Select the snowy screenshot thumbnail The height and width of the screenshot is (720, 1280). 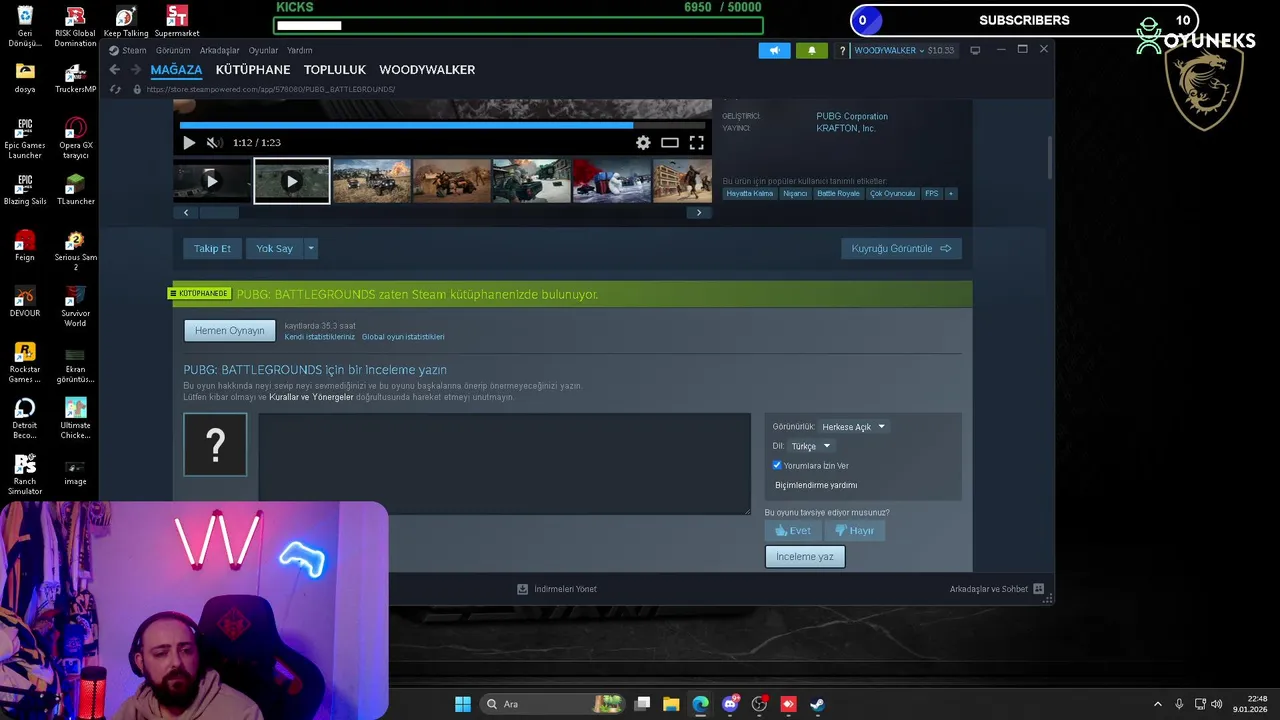click(611, 181)
